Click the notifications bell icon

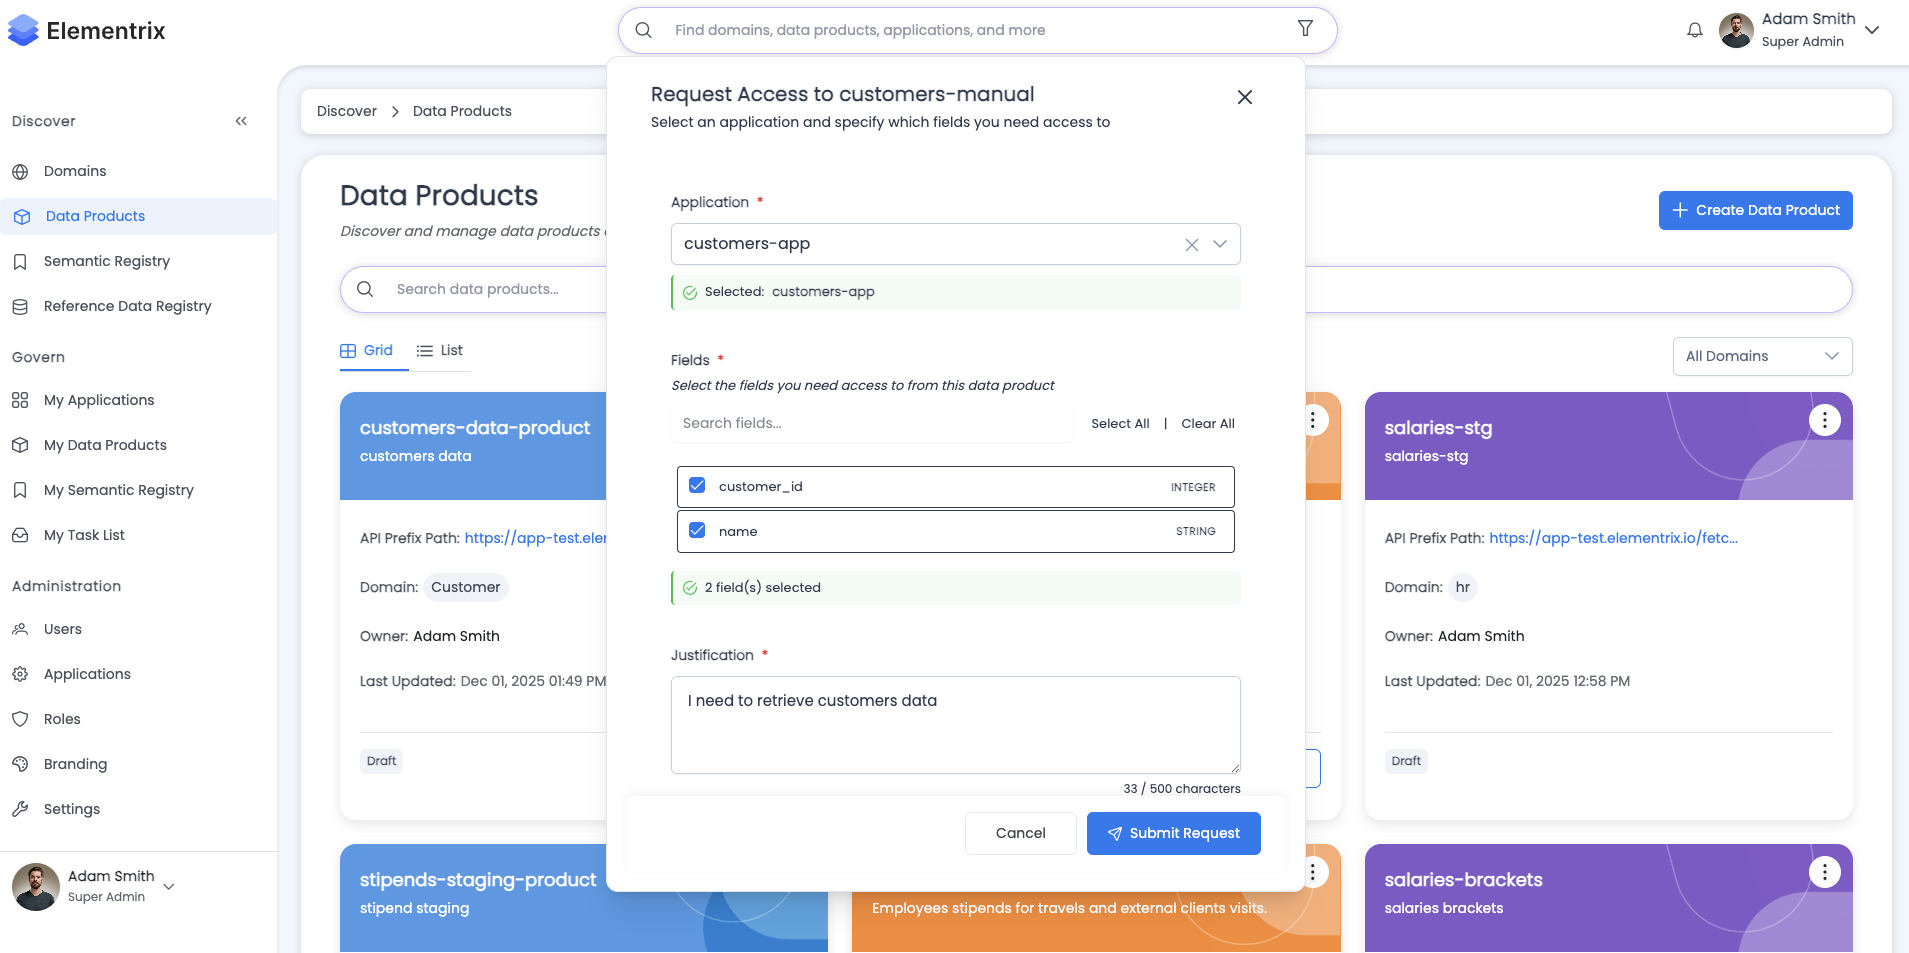click(x=1694, y=30)
